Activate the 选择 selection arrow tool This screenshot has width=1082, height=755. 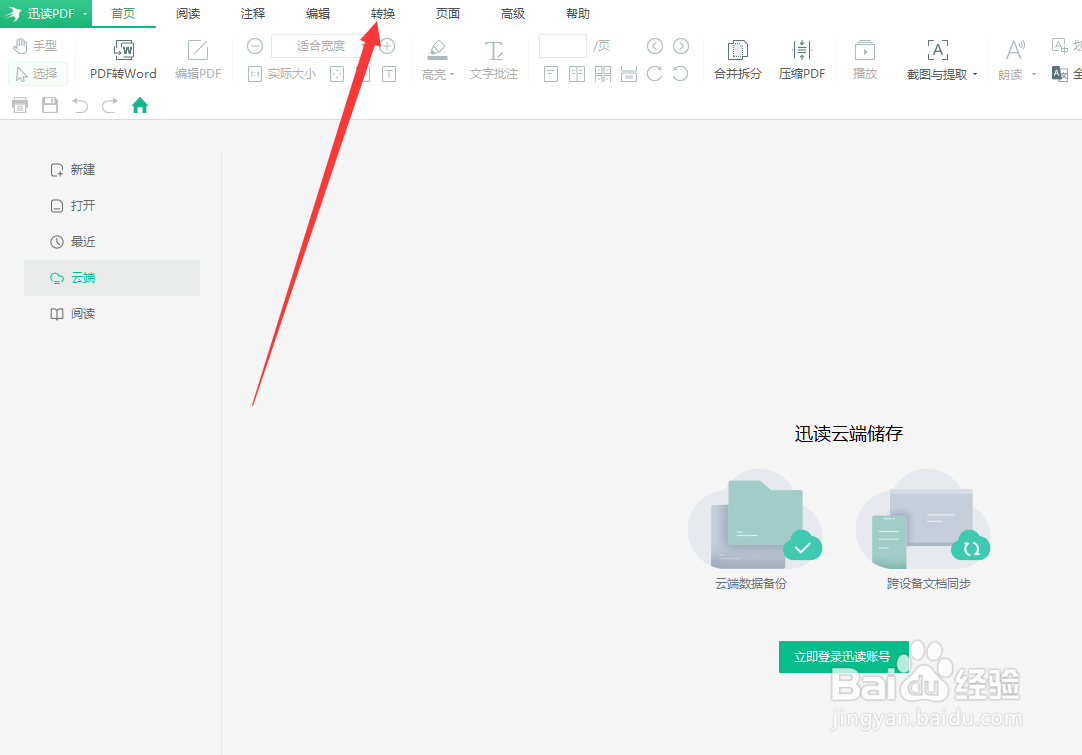coord(37,74)
